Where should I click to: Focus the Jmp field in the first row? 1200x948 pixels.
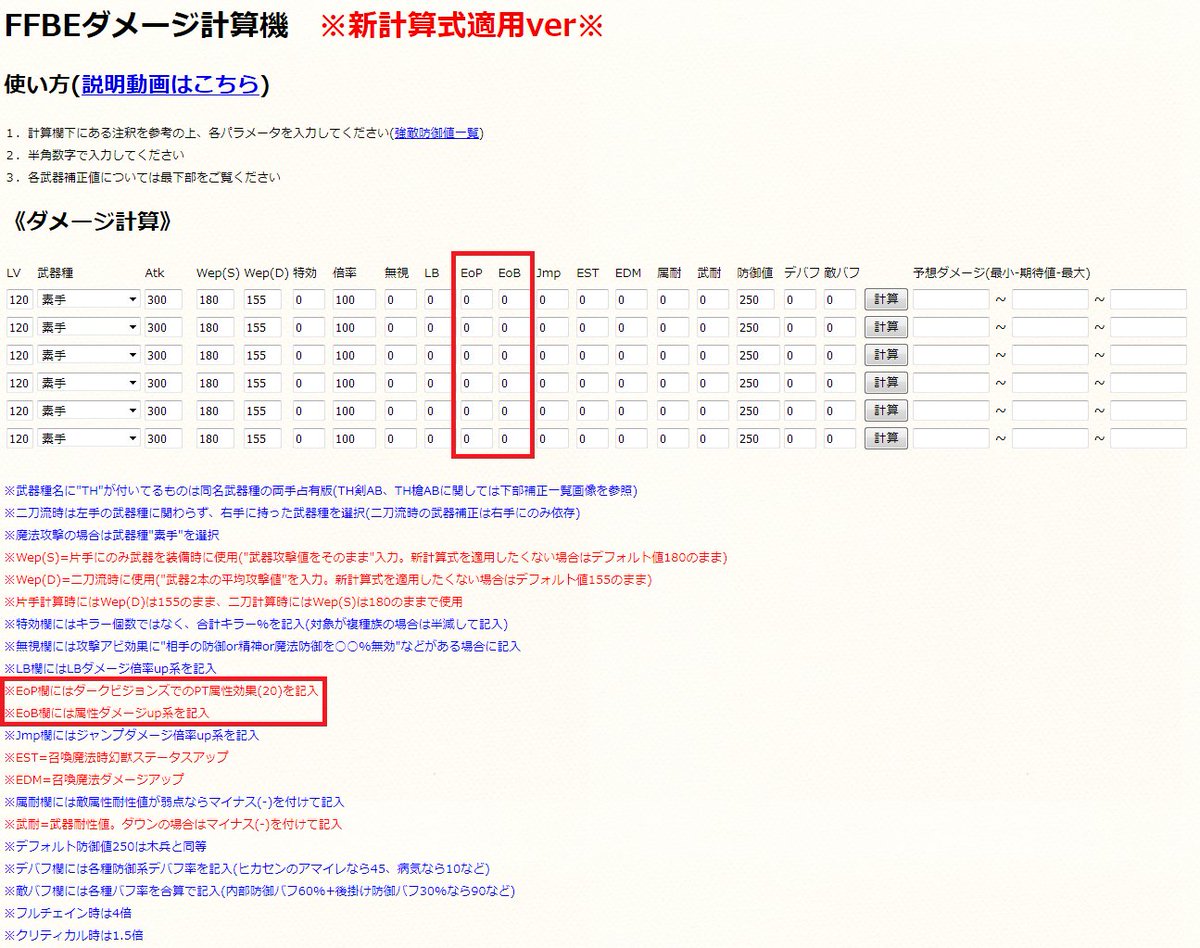(552, 299)
